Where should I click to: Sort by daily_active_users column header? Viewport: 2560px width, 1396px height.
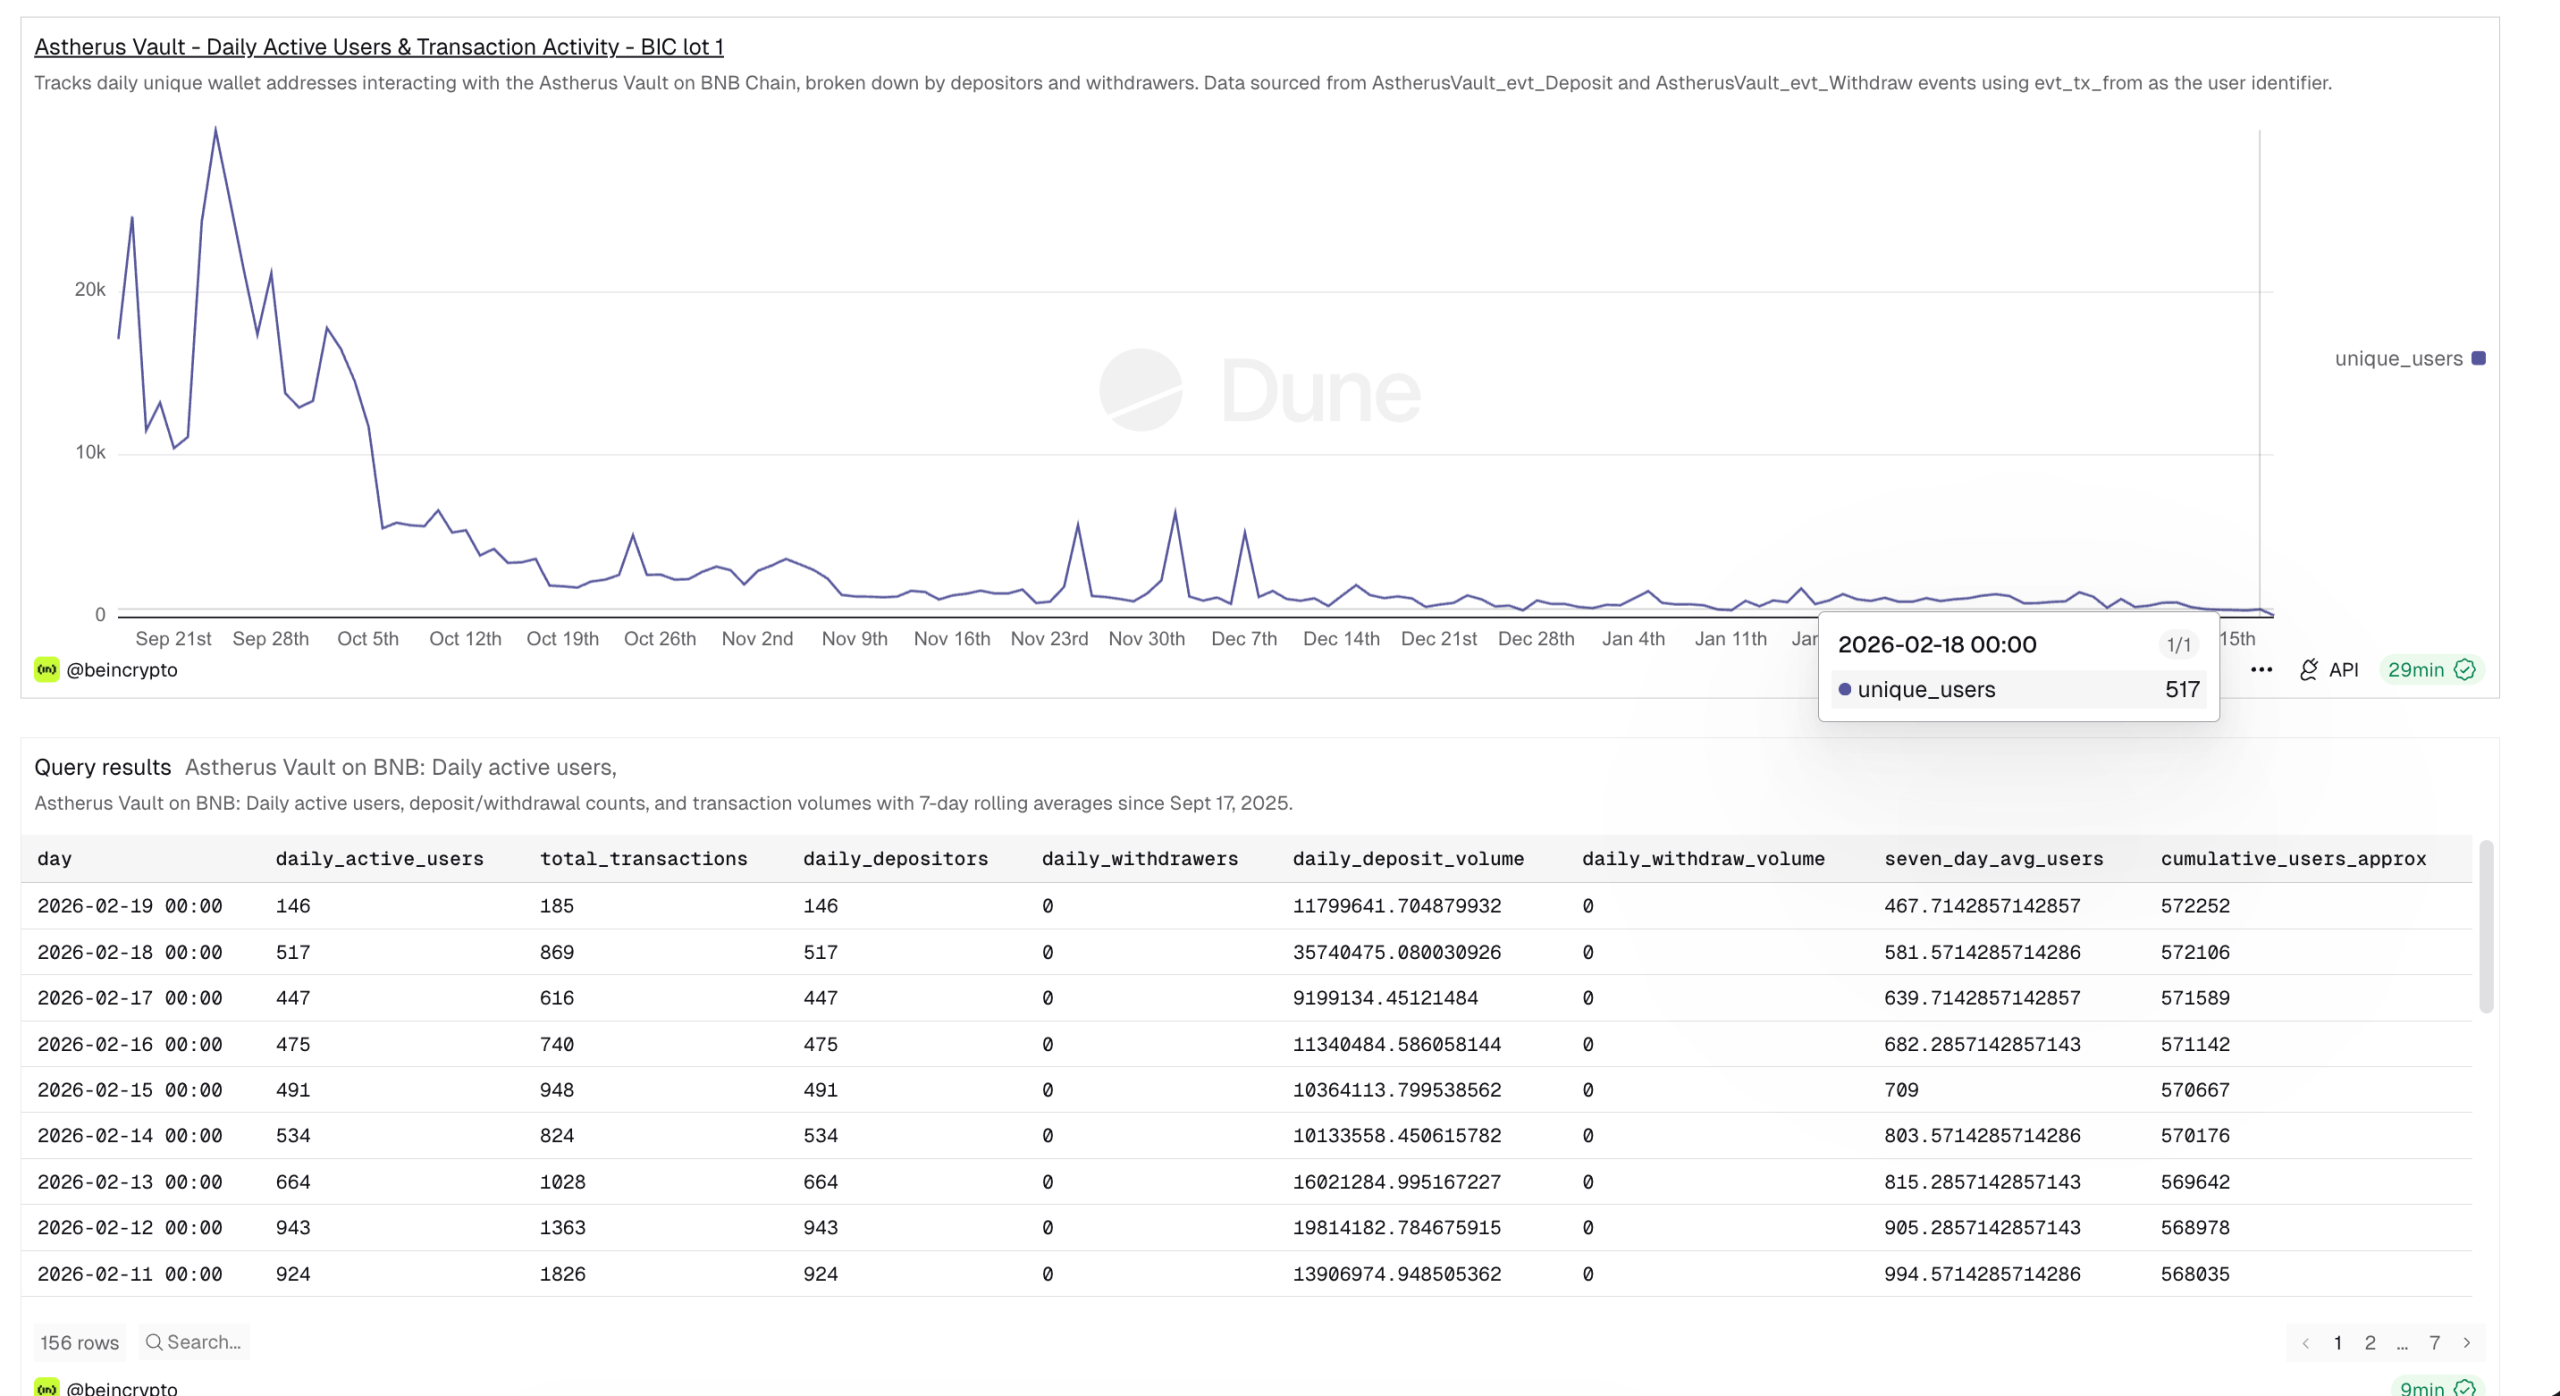pos(379,859)
